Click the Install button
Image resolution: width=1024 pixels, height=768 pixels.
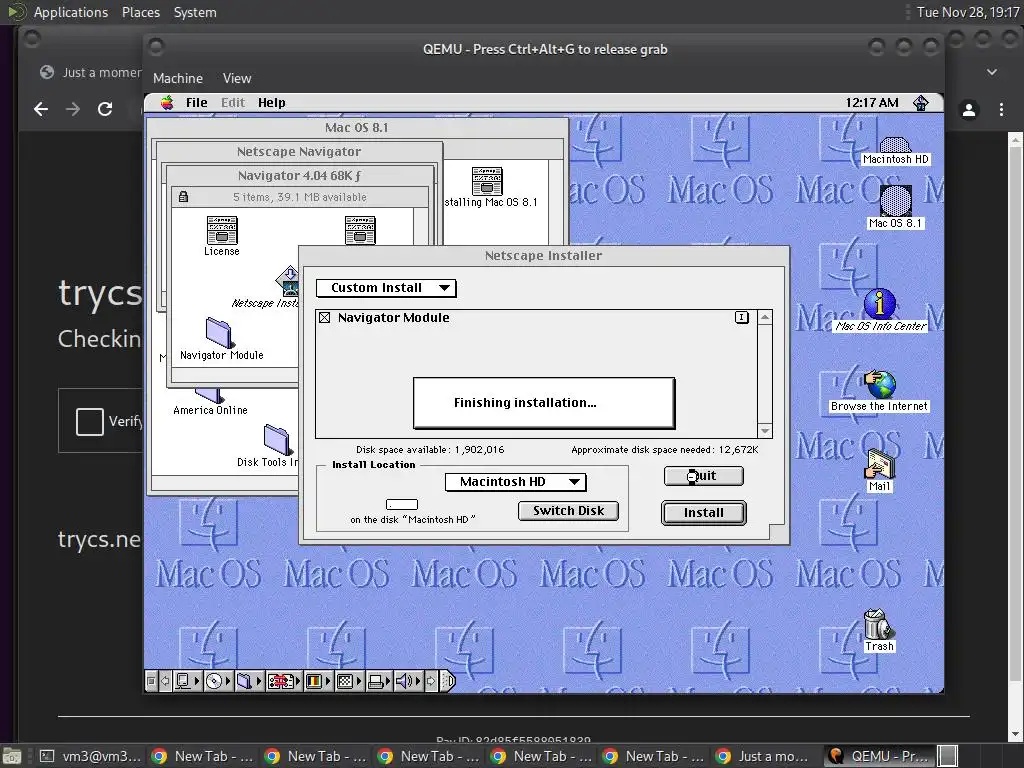[703, 513]
